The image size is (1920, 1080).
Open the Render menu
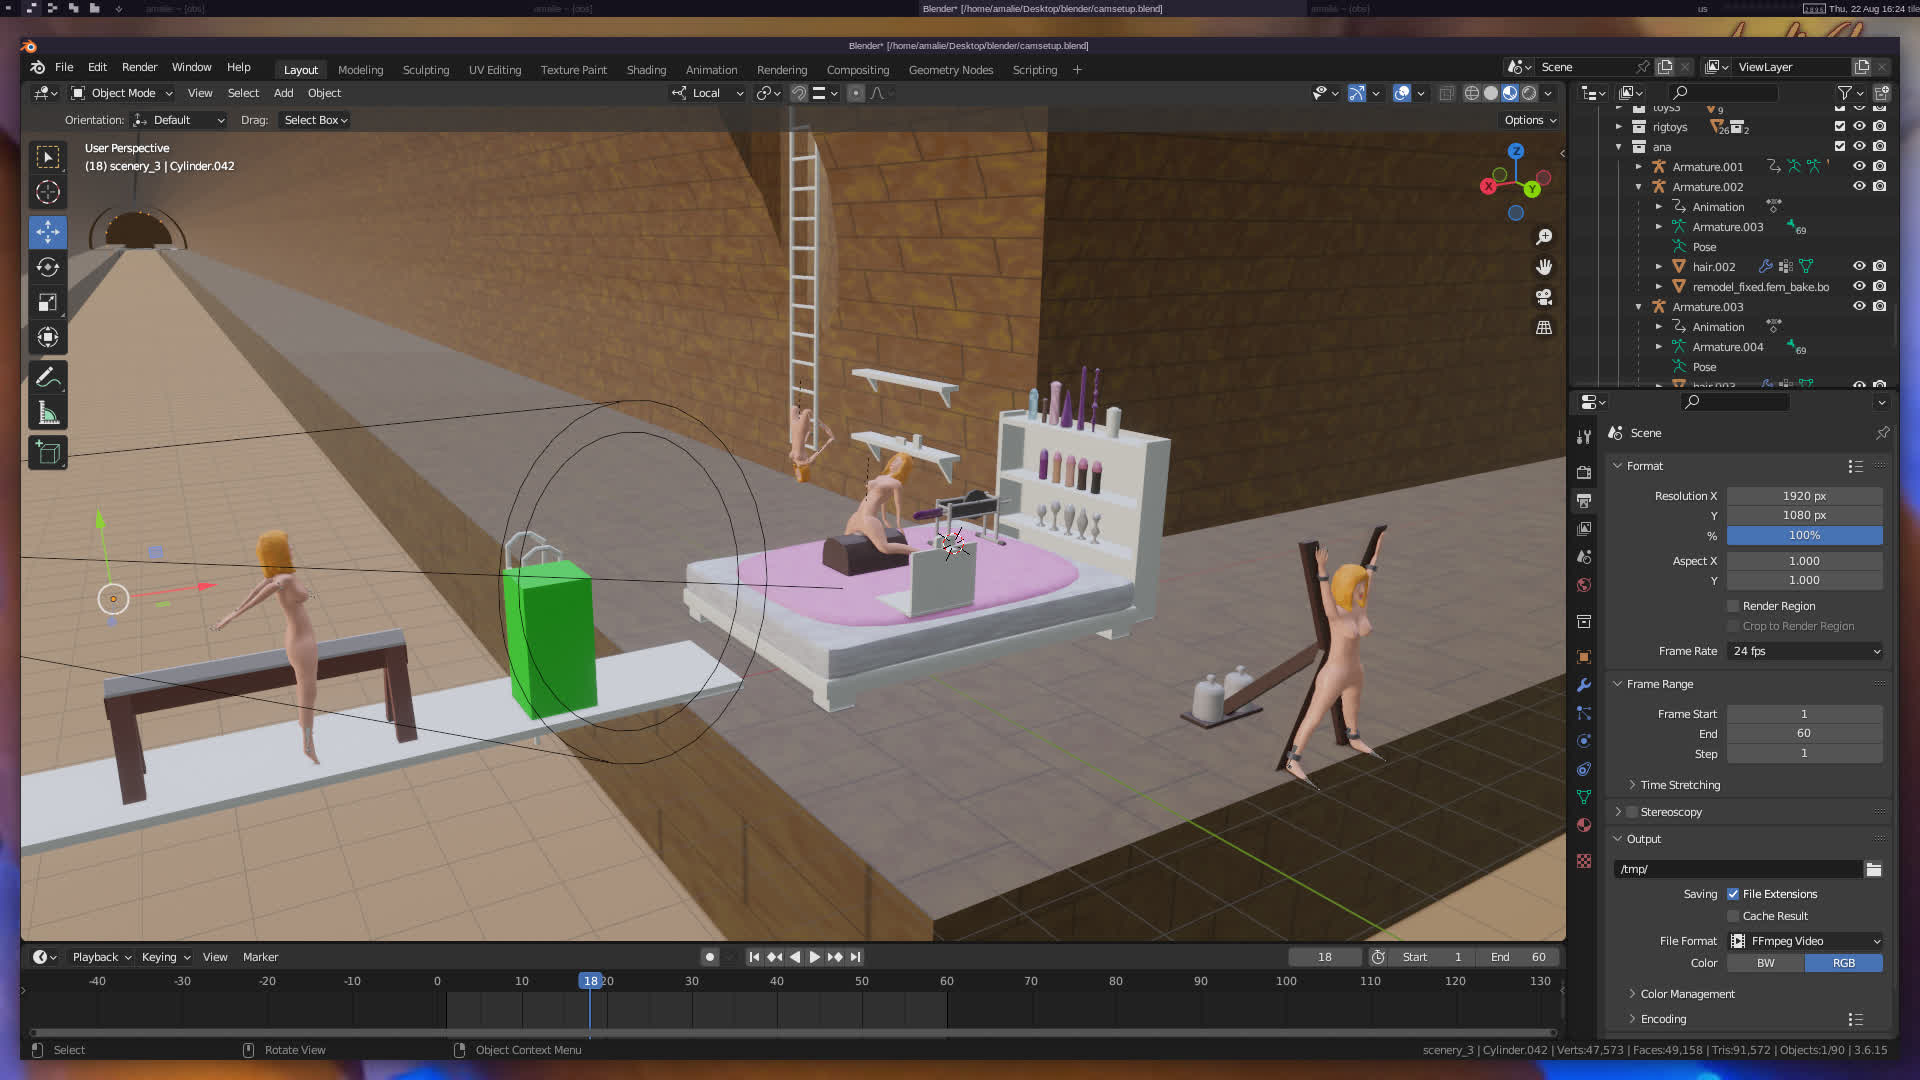click(x=139, y=67)
